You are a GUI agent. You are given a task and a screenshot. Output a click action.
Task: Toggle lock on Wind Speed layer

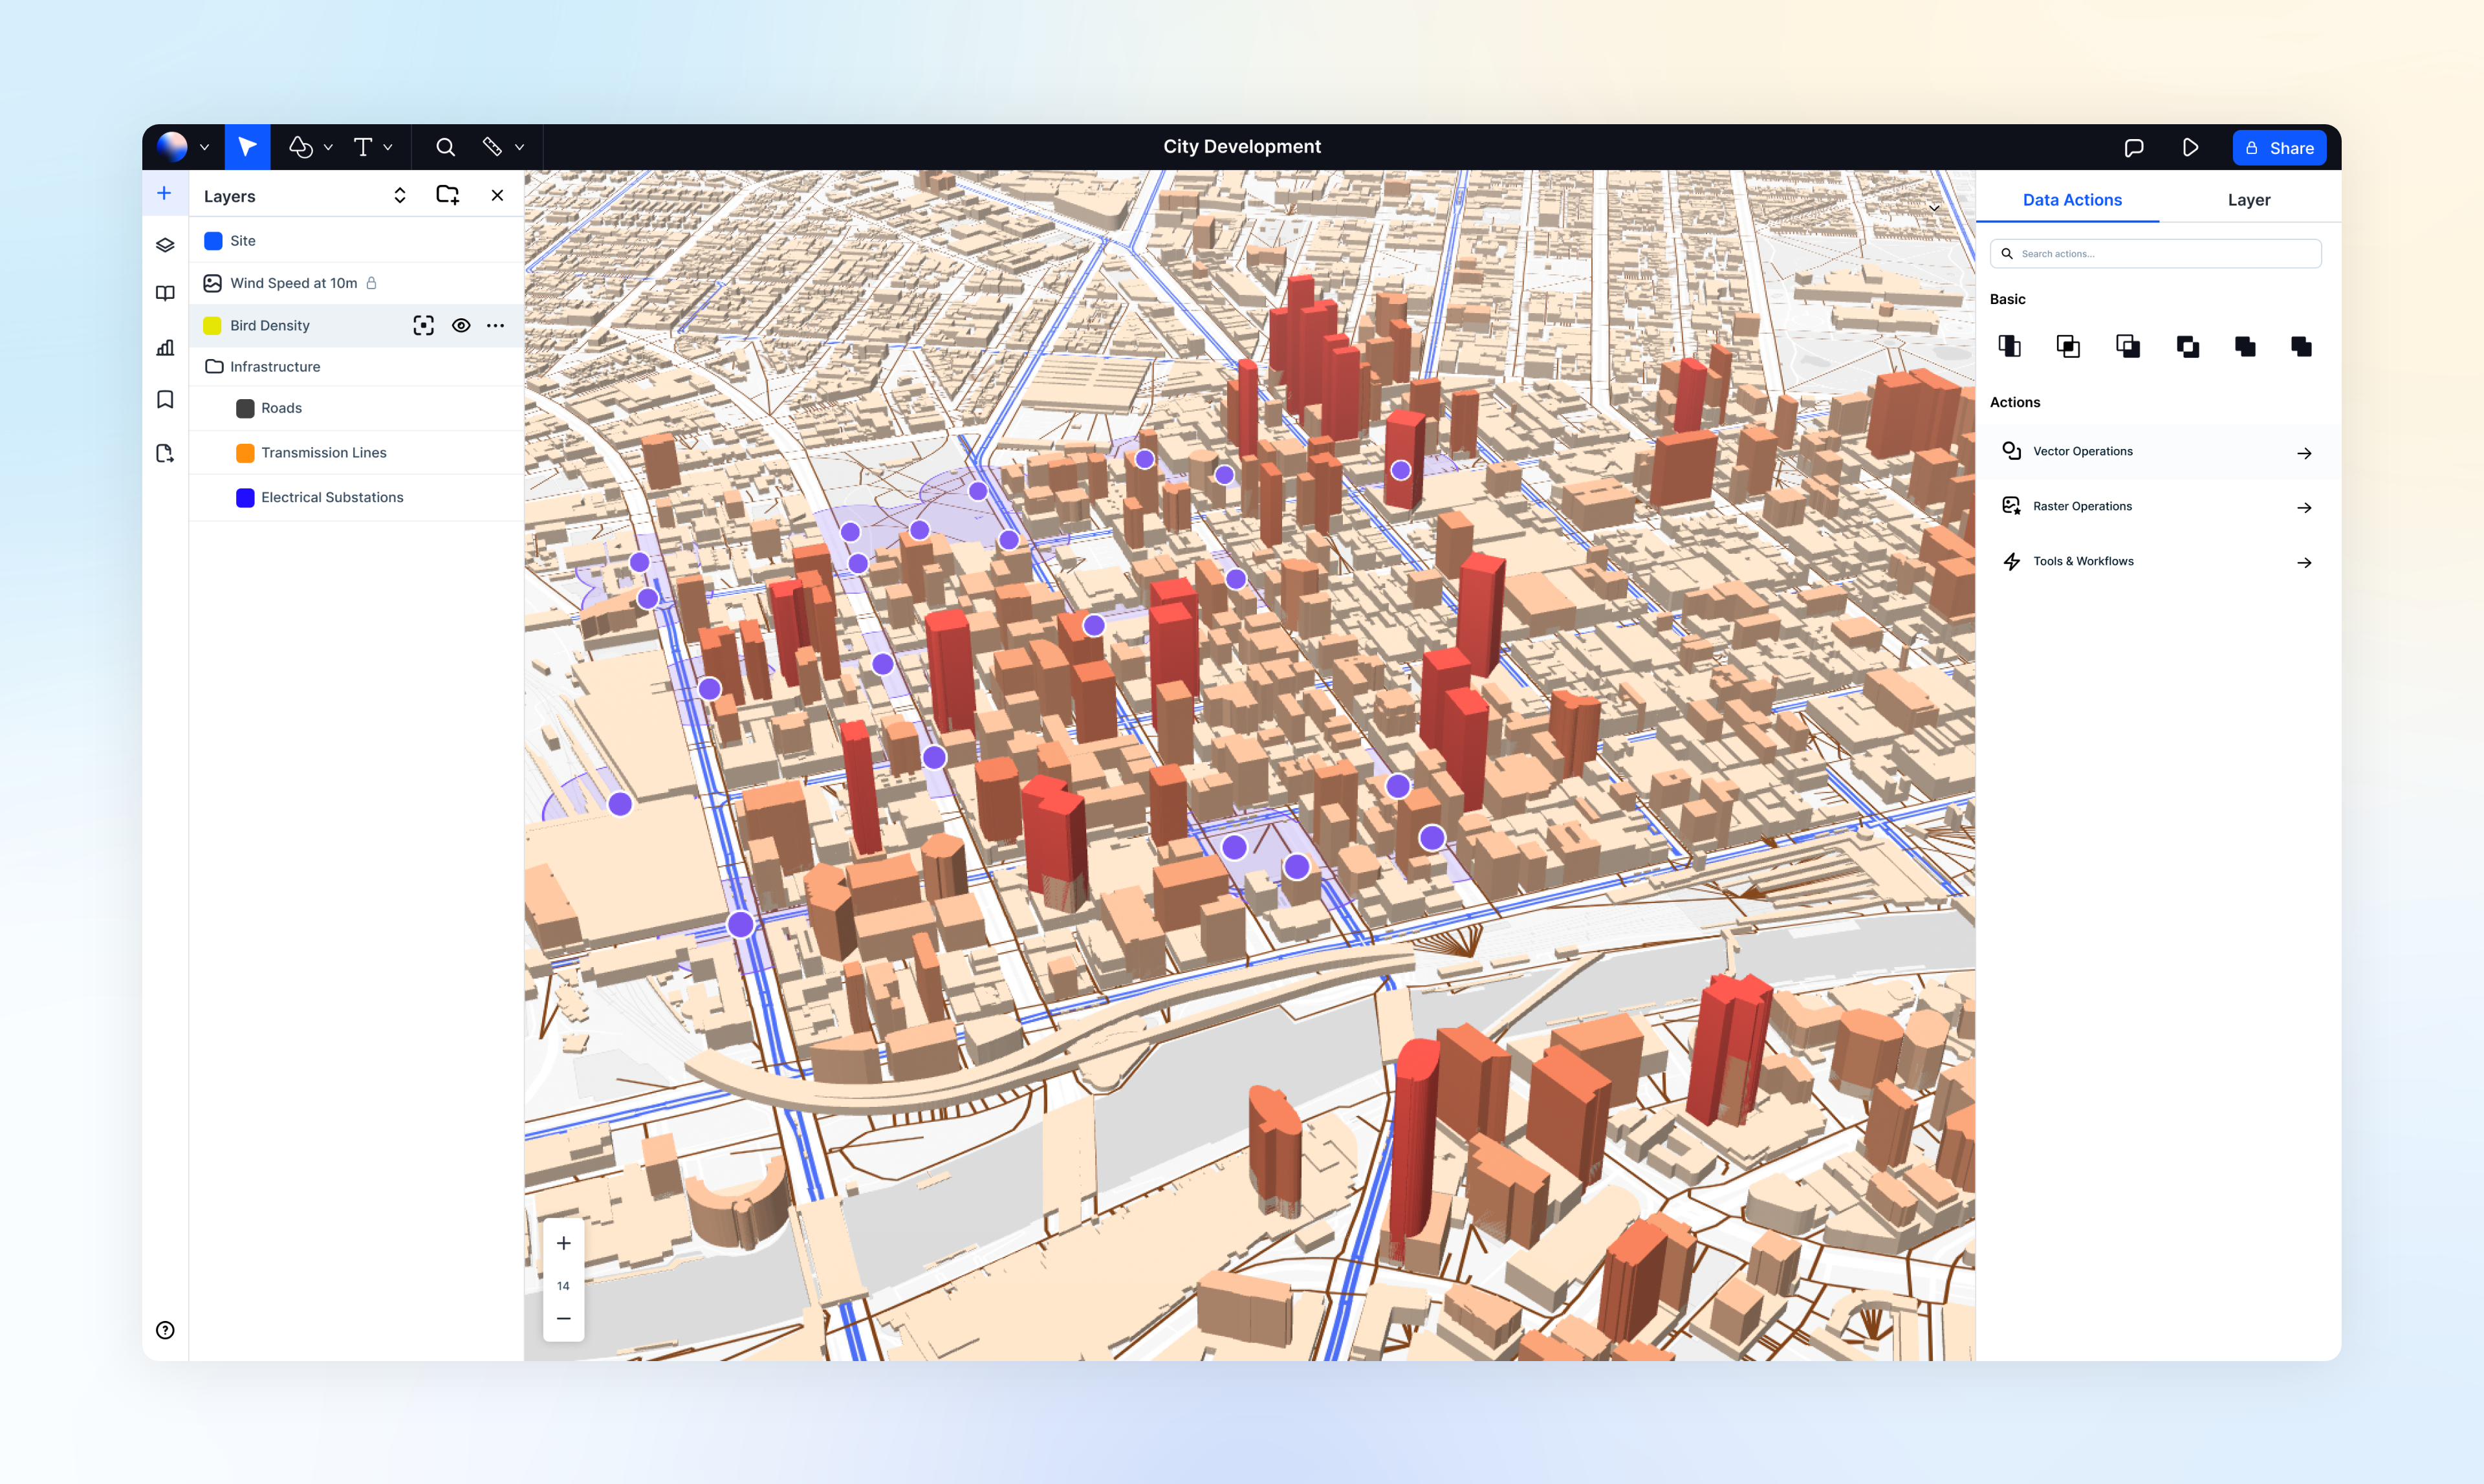pyautogui.click(x=371, y=283)
